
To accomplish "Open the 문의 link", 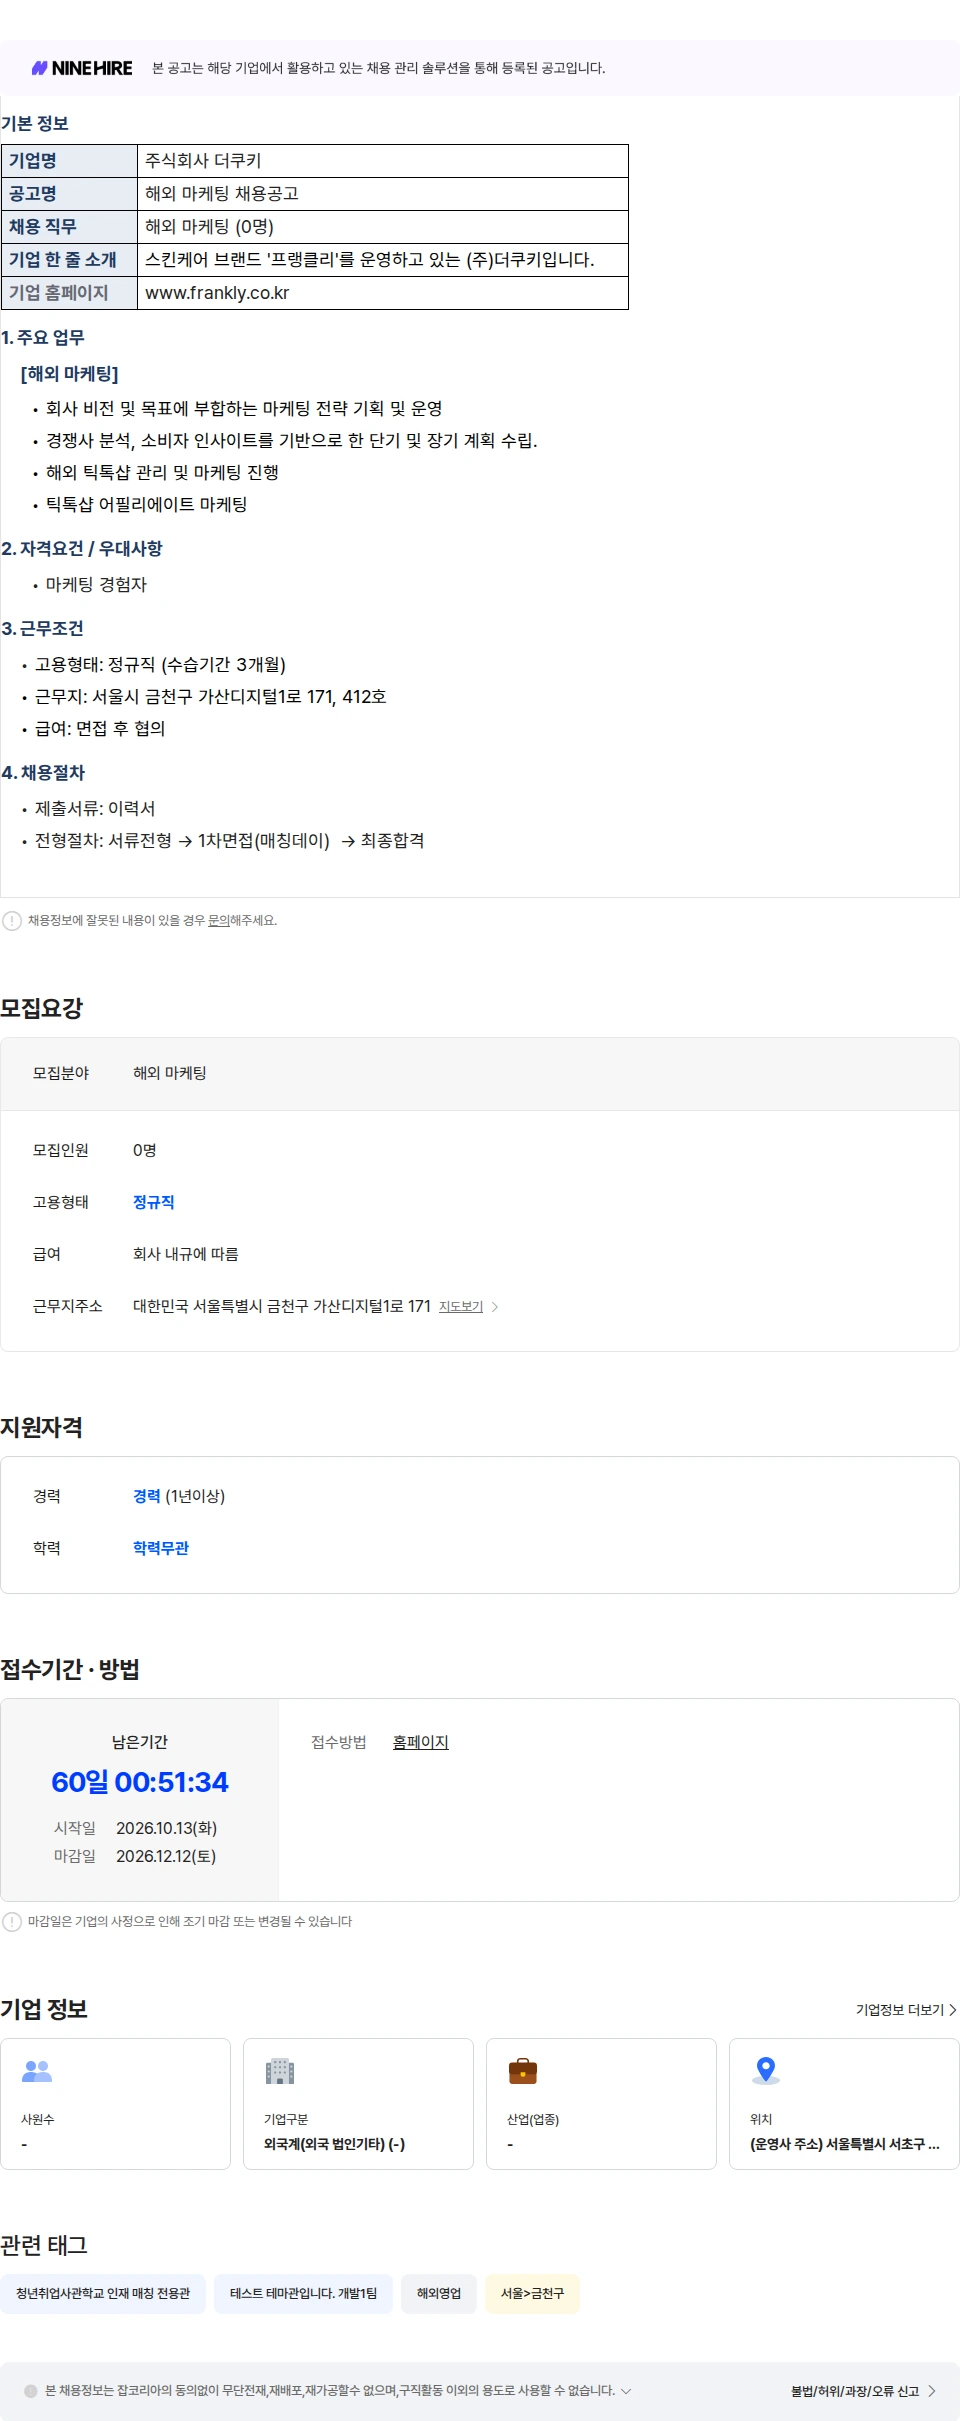I will [x=218, y=921].
